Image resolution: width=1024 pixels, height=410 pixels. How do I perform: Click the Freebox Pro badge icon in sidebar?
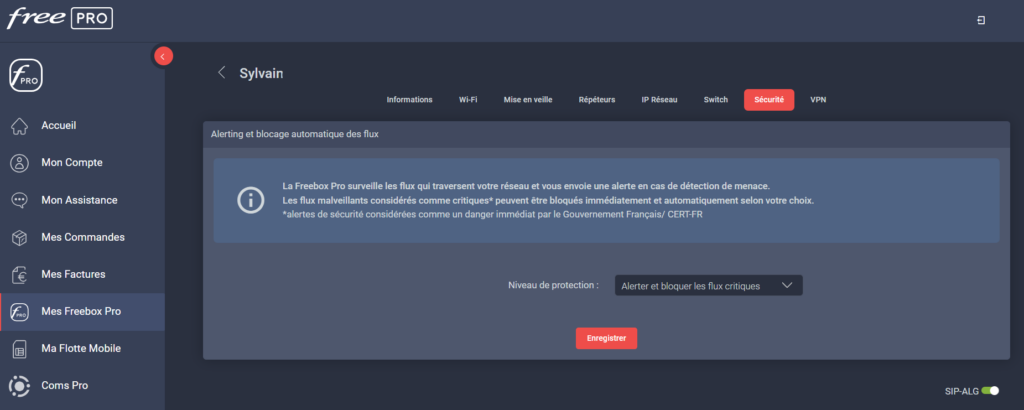[26, 75]
